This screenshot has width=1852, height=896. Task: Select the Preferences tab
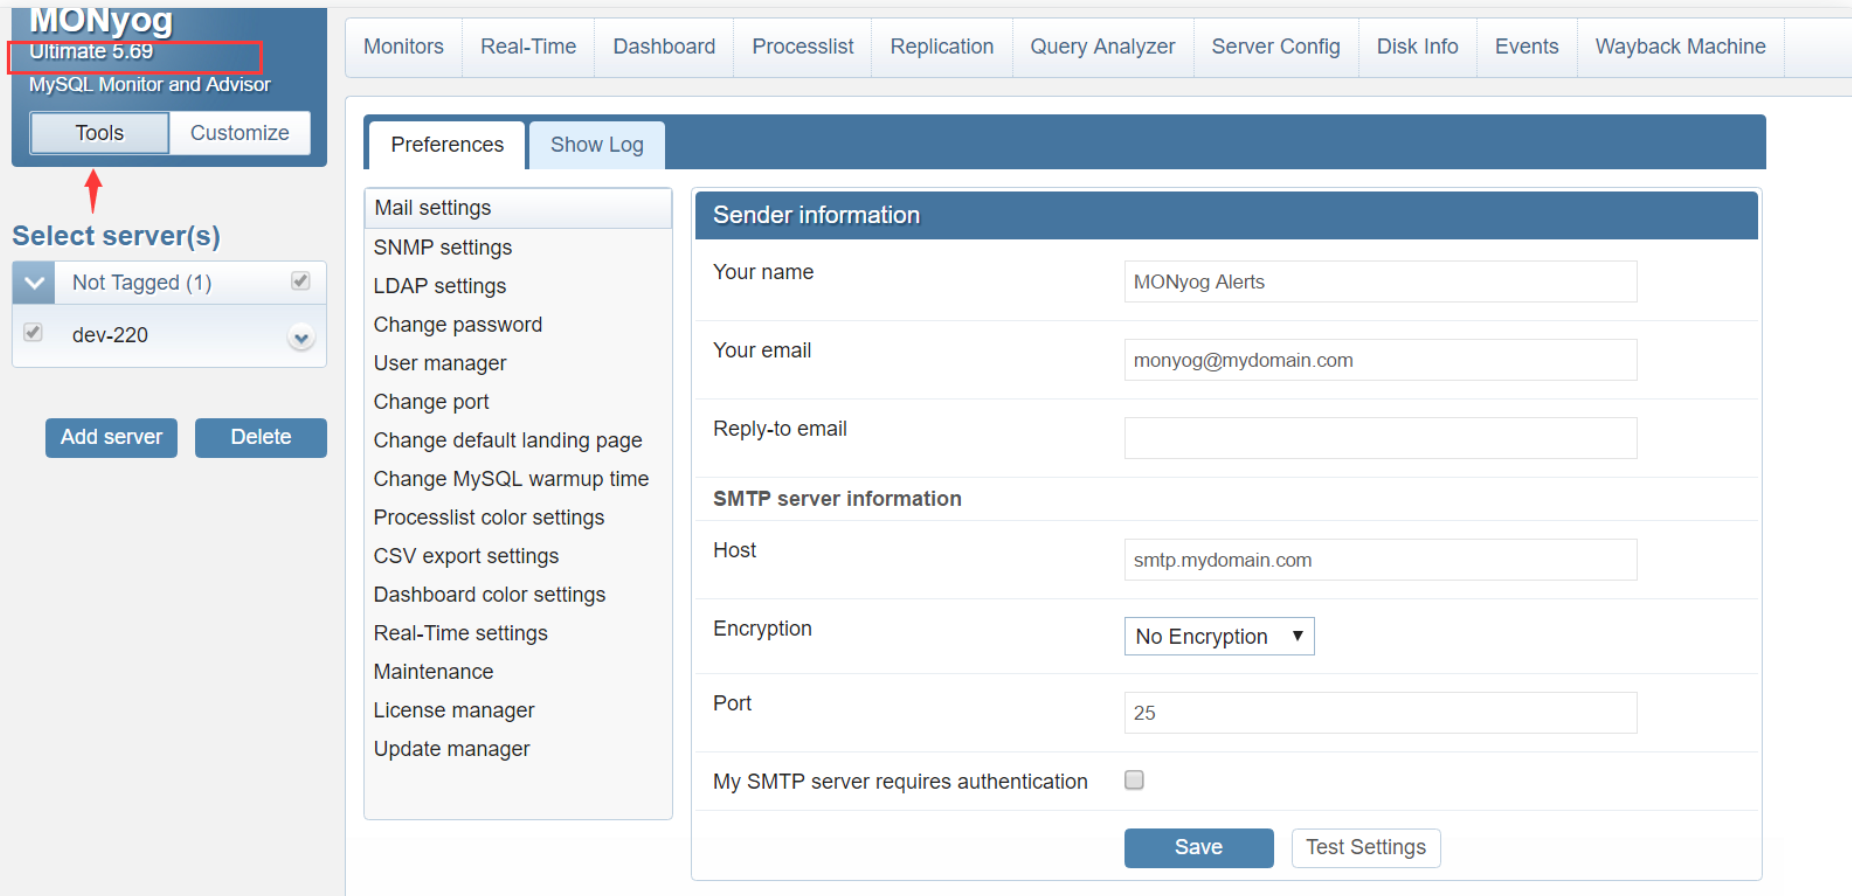(x=447, y=145)
